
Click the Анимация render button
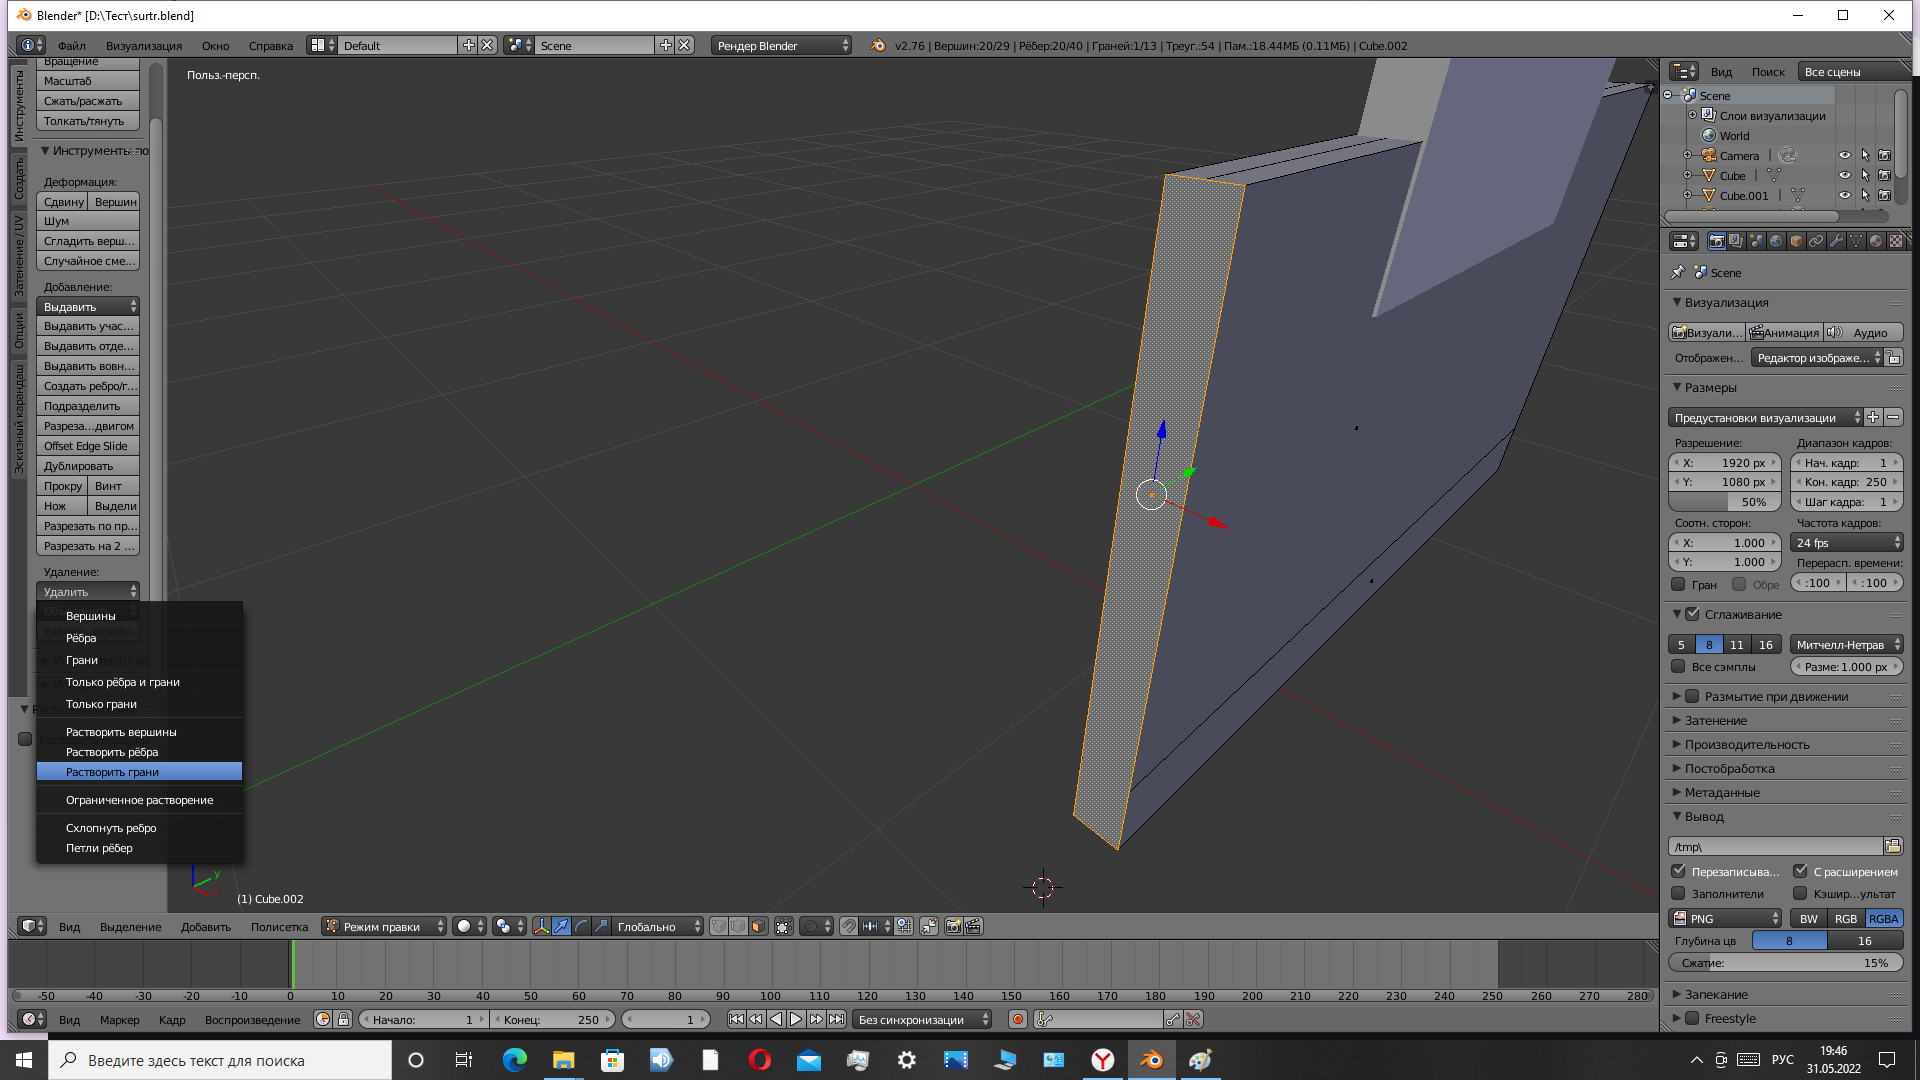click(x=1784, y=333)
